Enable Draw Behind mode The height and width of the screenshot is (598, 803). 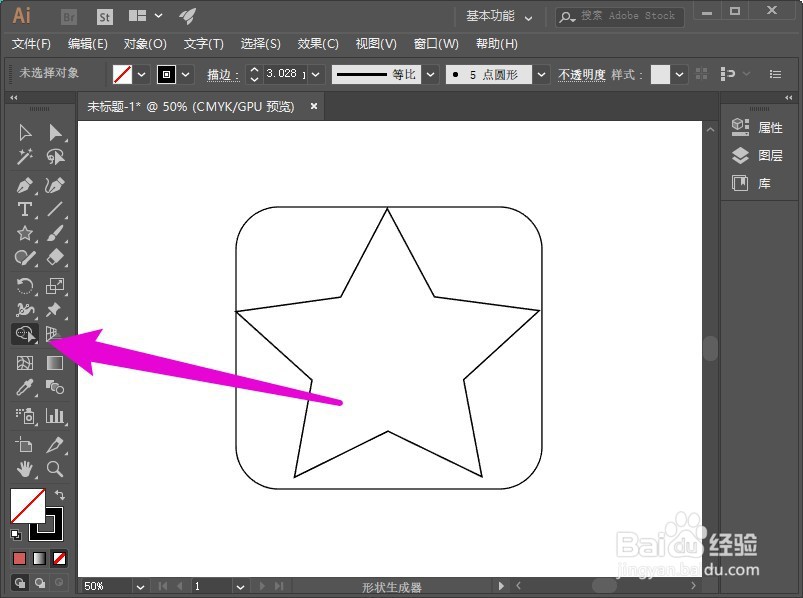[39, 583]
